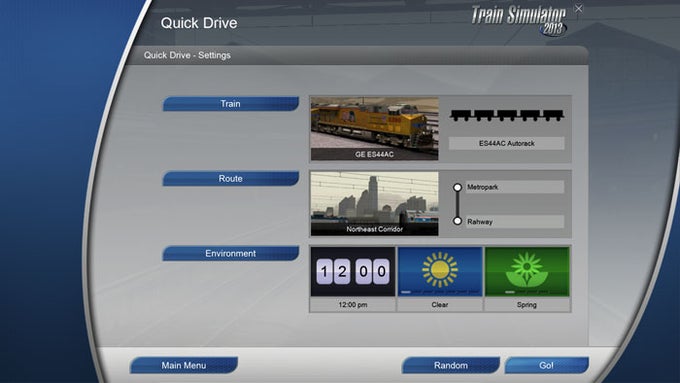Click the Quick Drive page title
The width and height of the screenshot is (680, 383).
[x=199, y=23]
